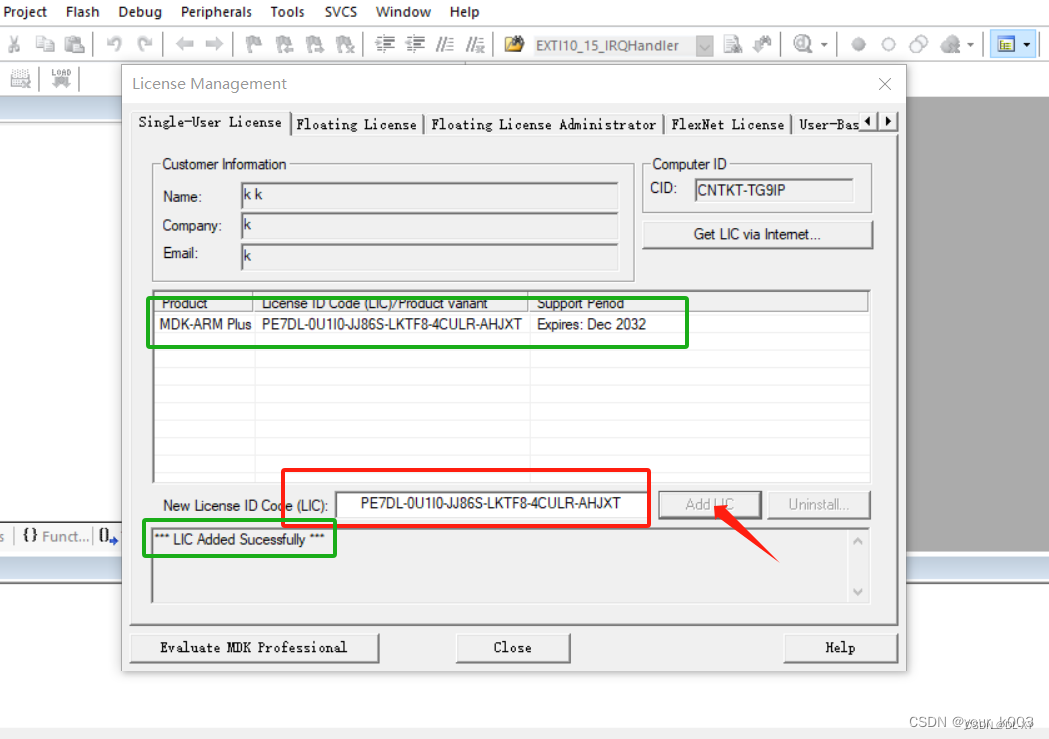Click the Email input field
The width and height of the screenshot is (1049, 739).
click(x=430, y=256)
